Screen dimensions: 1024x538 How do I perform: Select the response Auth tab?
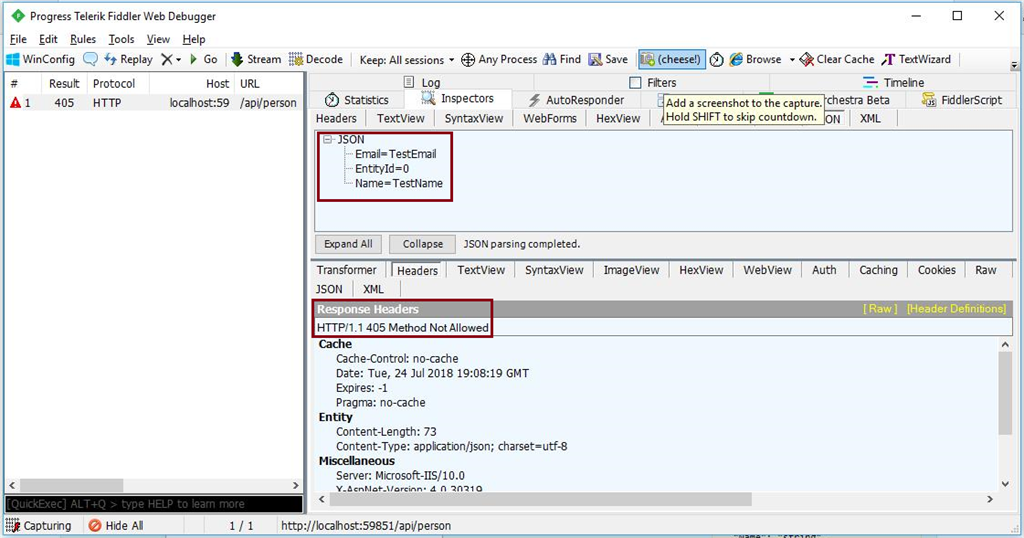tap(824, 270)
